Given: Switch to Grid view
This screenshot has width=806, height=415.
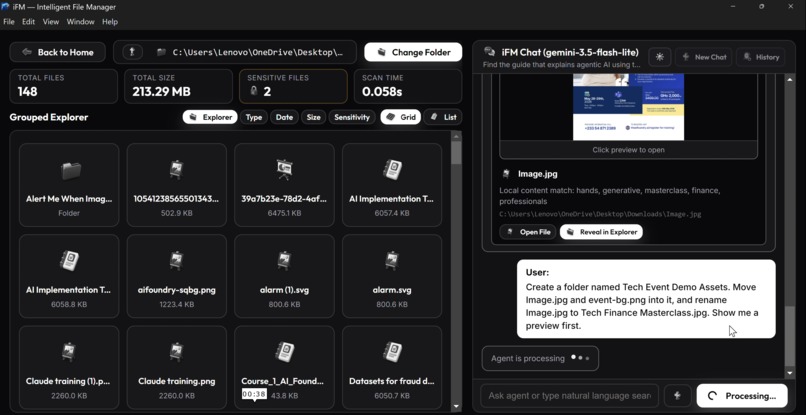Looking at the screenshot, I should (x=401, y=117).
